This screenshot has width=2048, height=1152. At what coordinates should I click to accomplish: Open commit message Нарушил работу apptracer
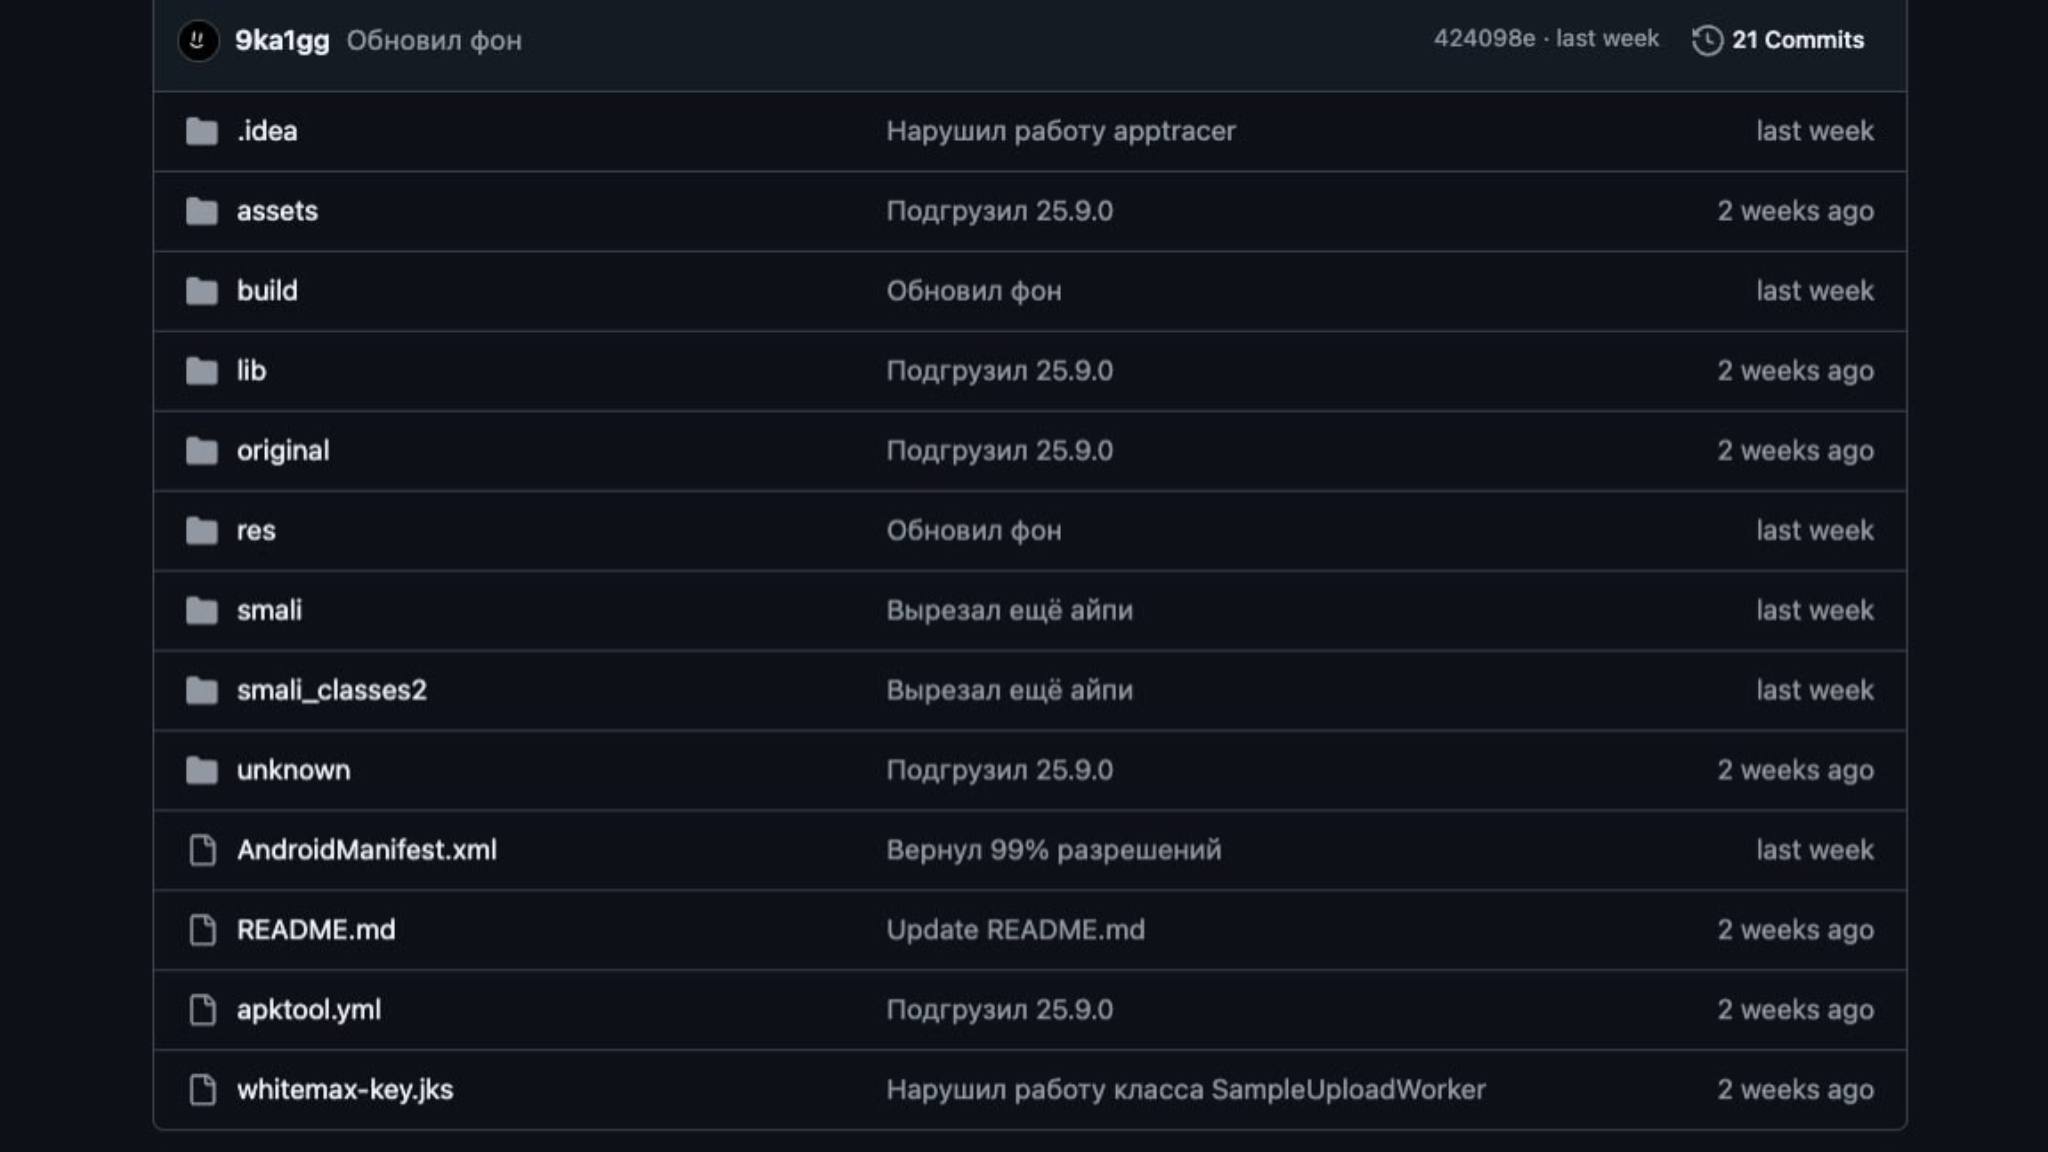[x=1061, y=131]
